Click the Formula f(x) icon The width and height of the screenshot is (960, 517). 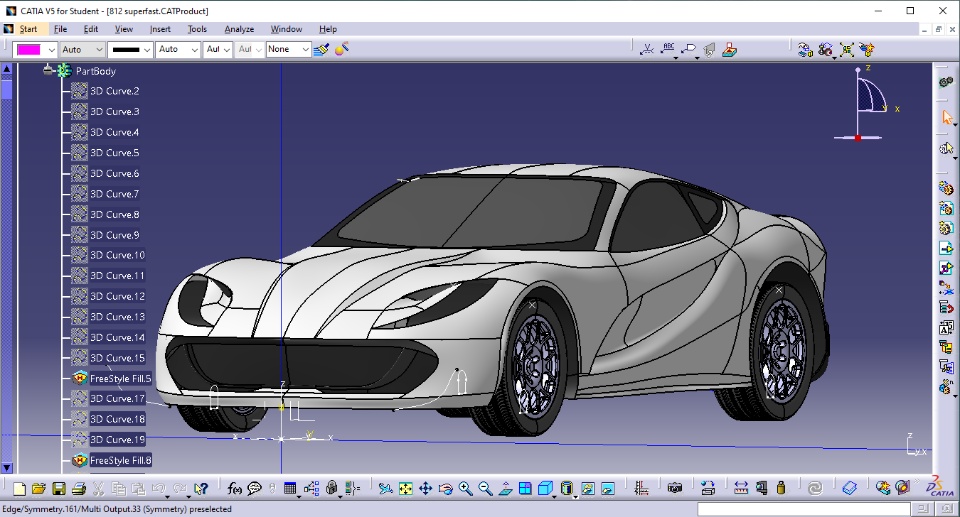click(x=234, y=488)
